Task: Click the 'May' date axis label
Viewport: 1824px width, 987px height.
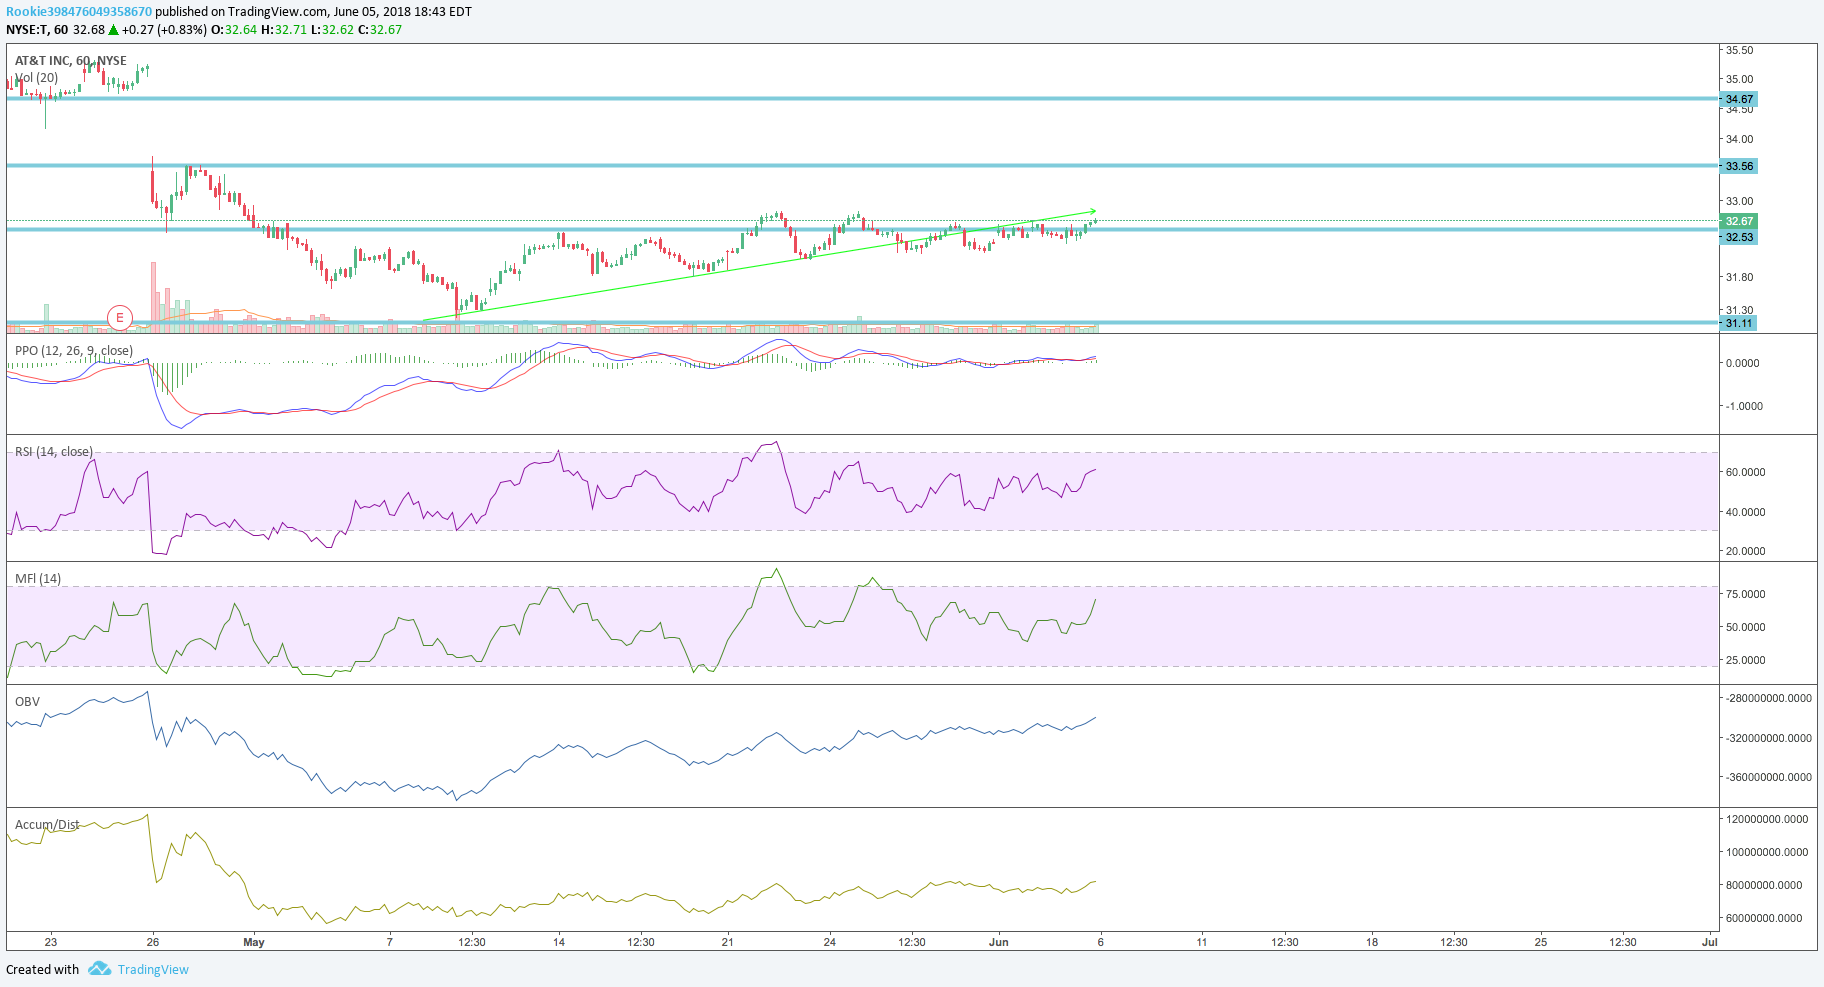Action: pos(254,942)
